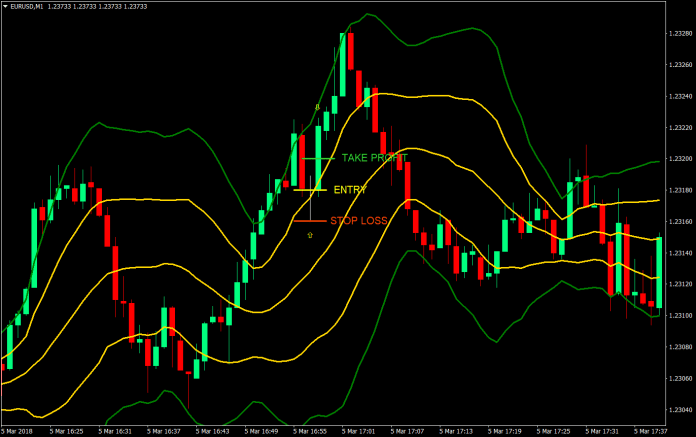Viewport: 696px width, 437px height.
Task: Click the TAKE PROFIT text label
Action: coord(374,158)
